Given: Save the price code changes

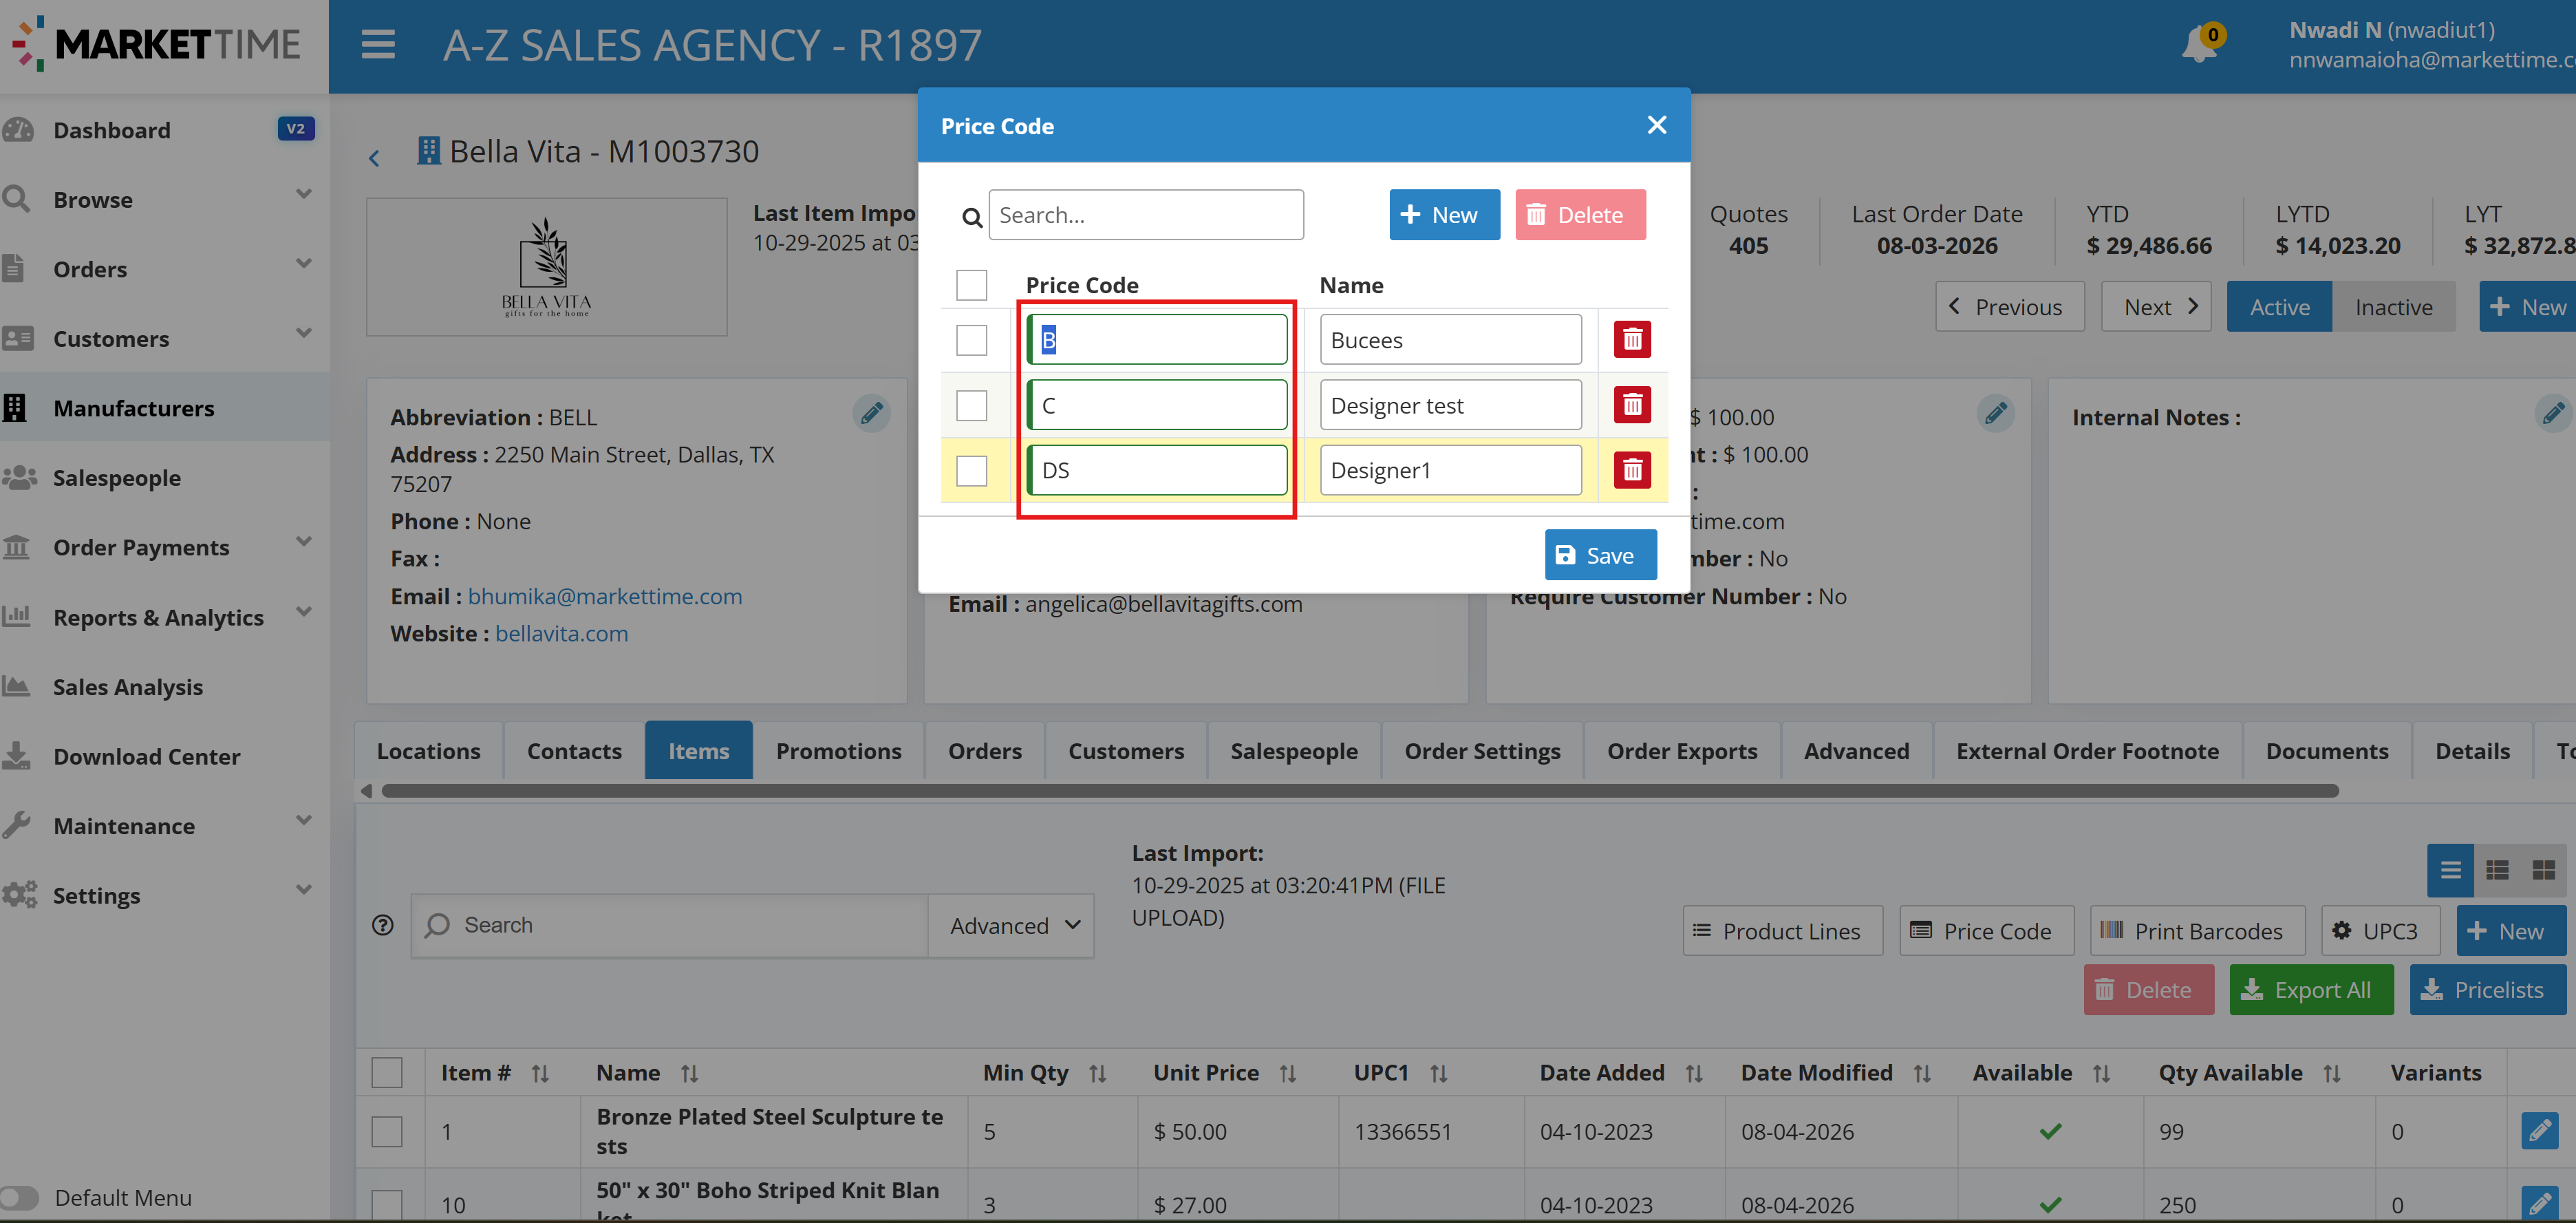Looking at the screenshot, I should click(x=1600, y=555).
